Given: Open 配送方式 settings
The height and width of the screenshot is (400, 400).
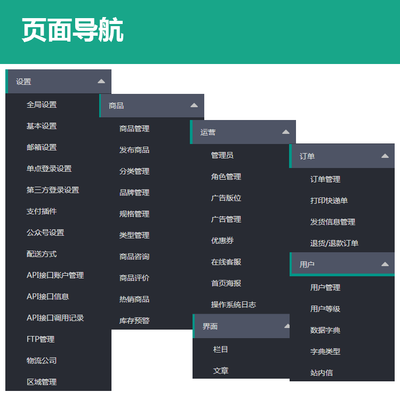Looking at the screenshot, I should tap(42, 254).
